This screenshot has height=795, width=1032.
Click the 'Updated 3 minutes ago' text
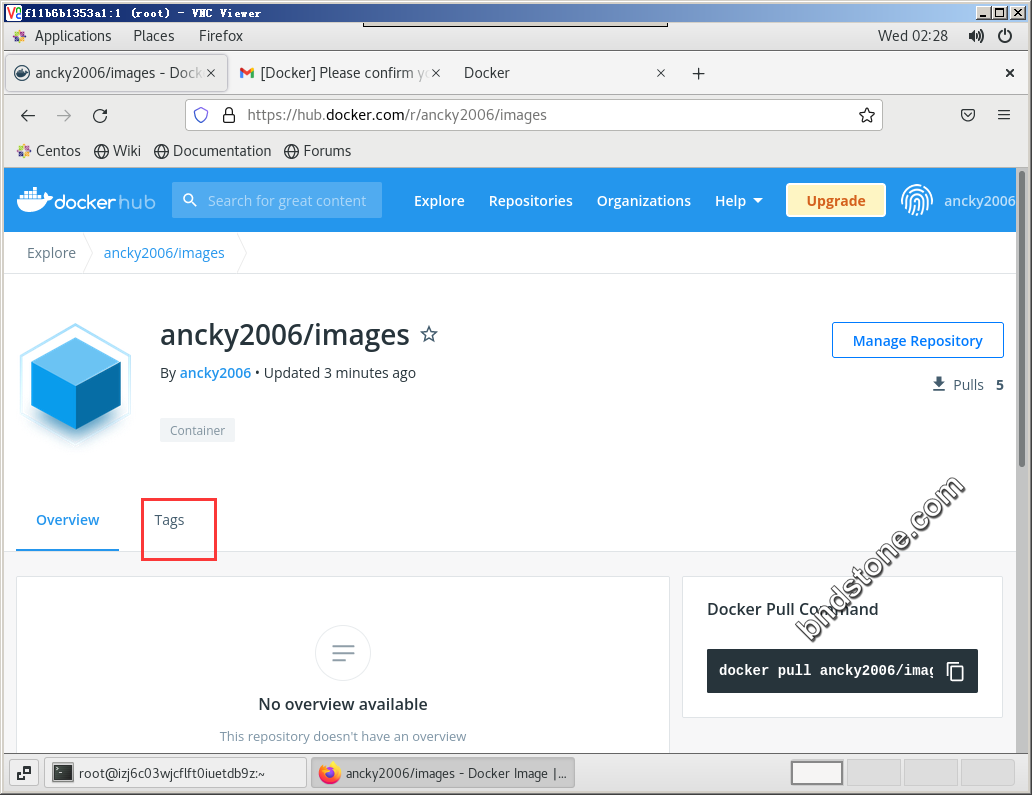340,373
